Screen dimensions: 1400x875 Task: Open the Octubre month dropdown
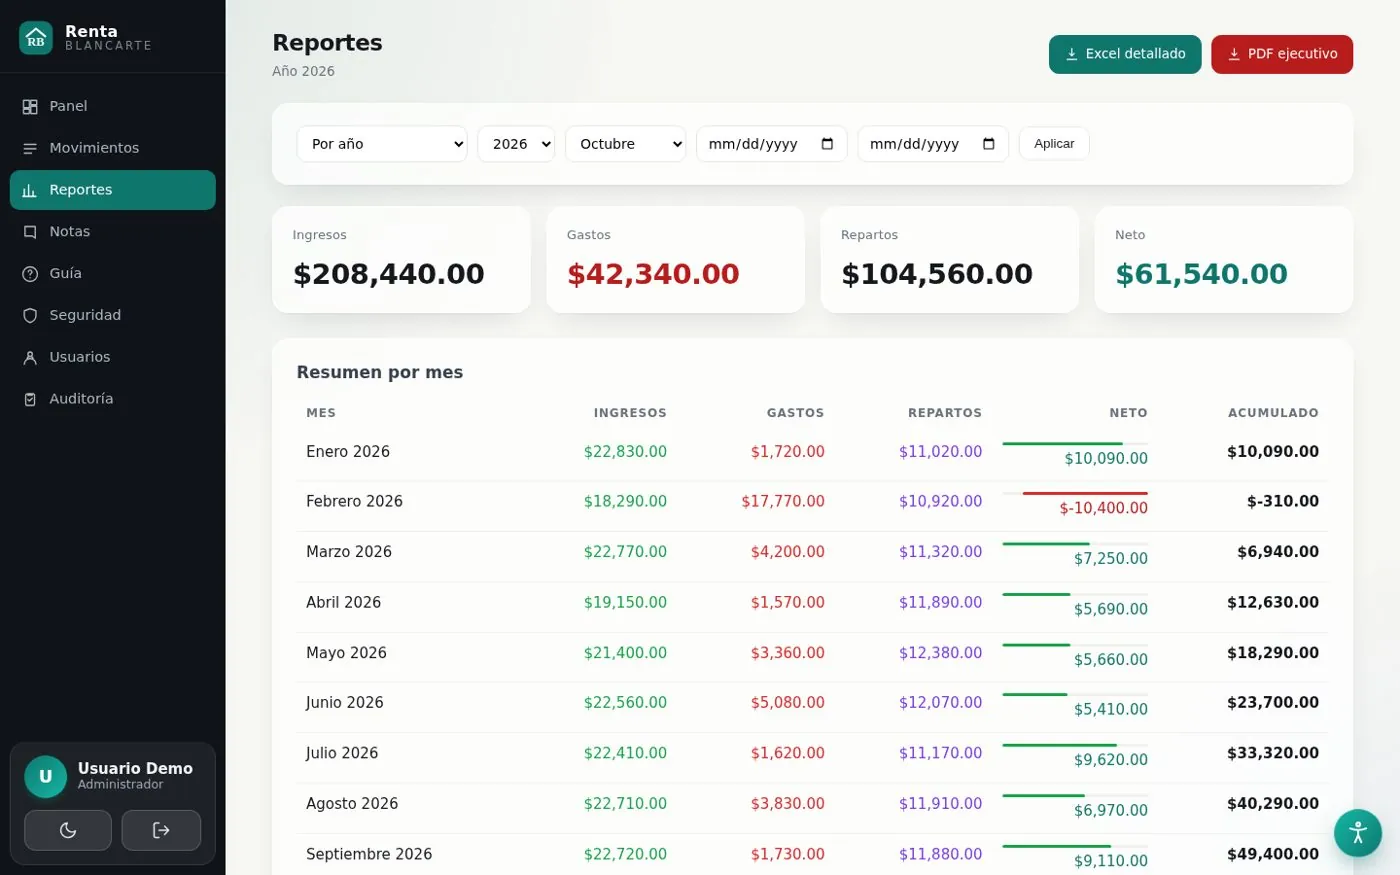pyautogui.click(x=626, y=144)
